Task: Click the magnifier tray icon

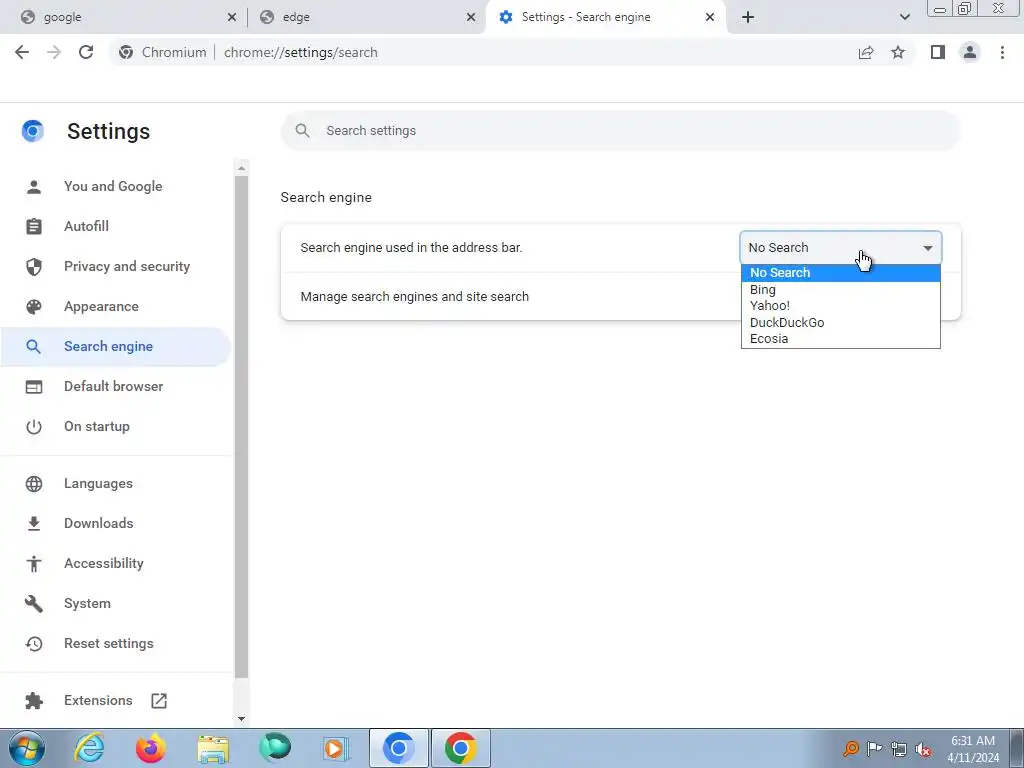Action: coord(850,748)
